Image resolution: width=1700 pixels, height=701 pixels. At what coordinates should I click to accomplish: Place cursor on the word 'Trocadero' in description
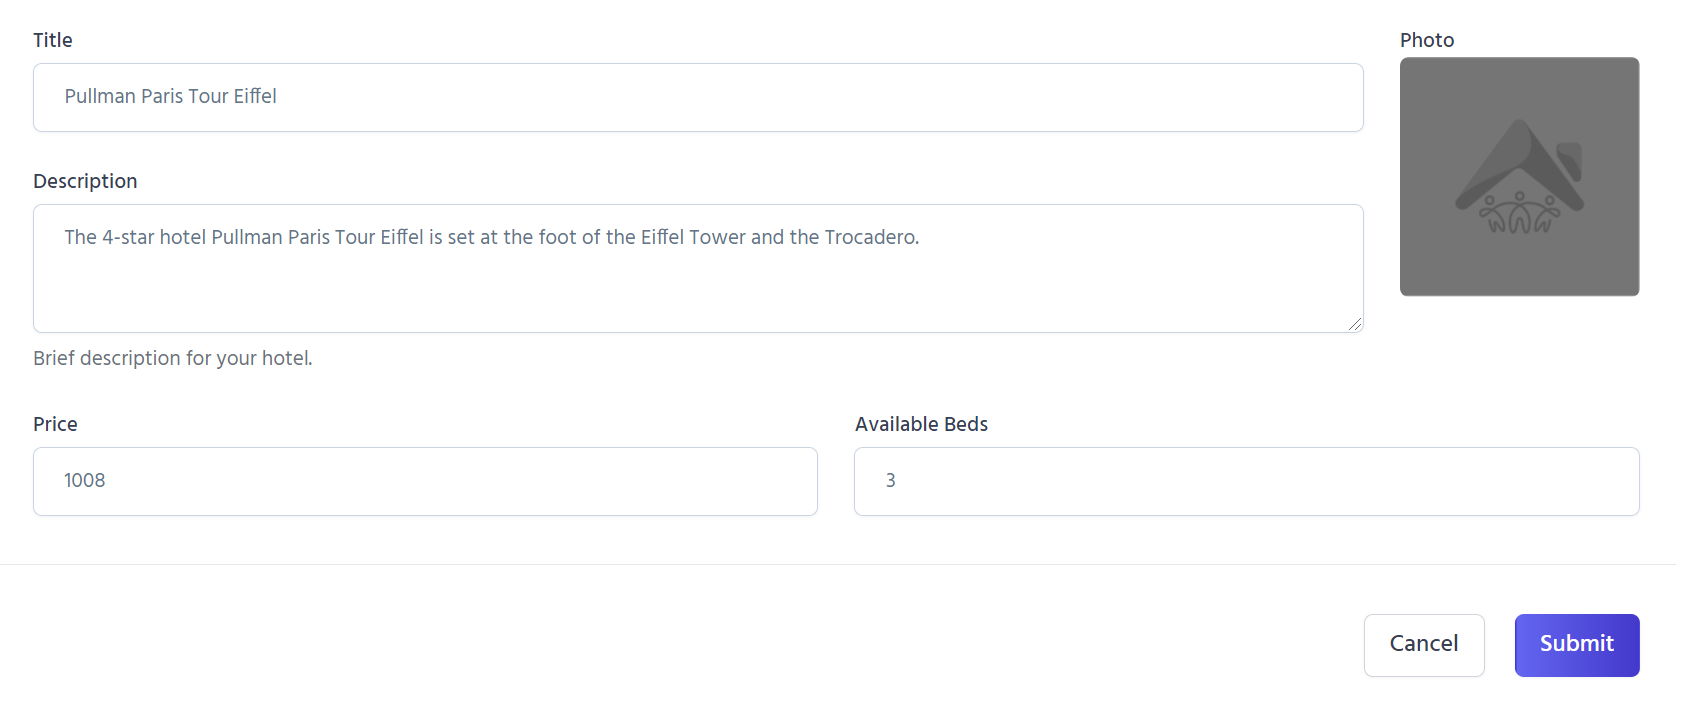[x=870, y=237]
